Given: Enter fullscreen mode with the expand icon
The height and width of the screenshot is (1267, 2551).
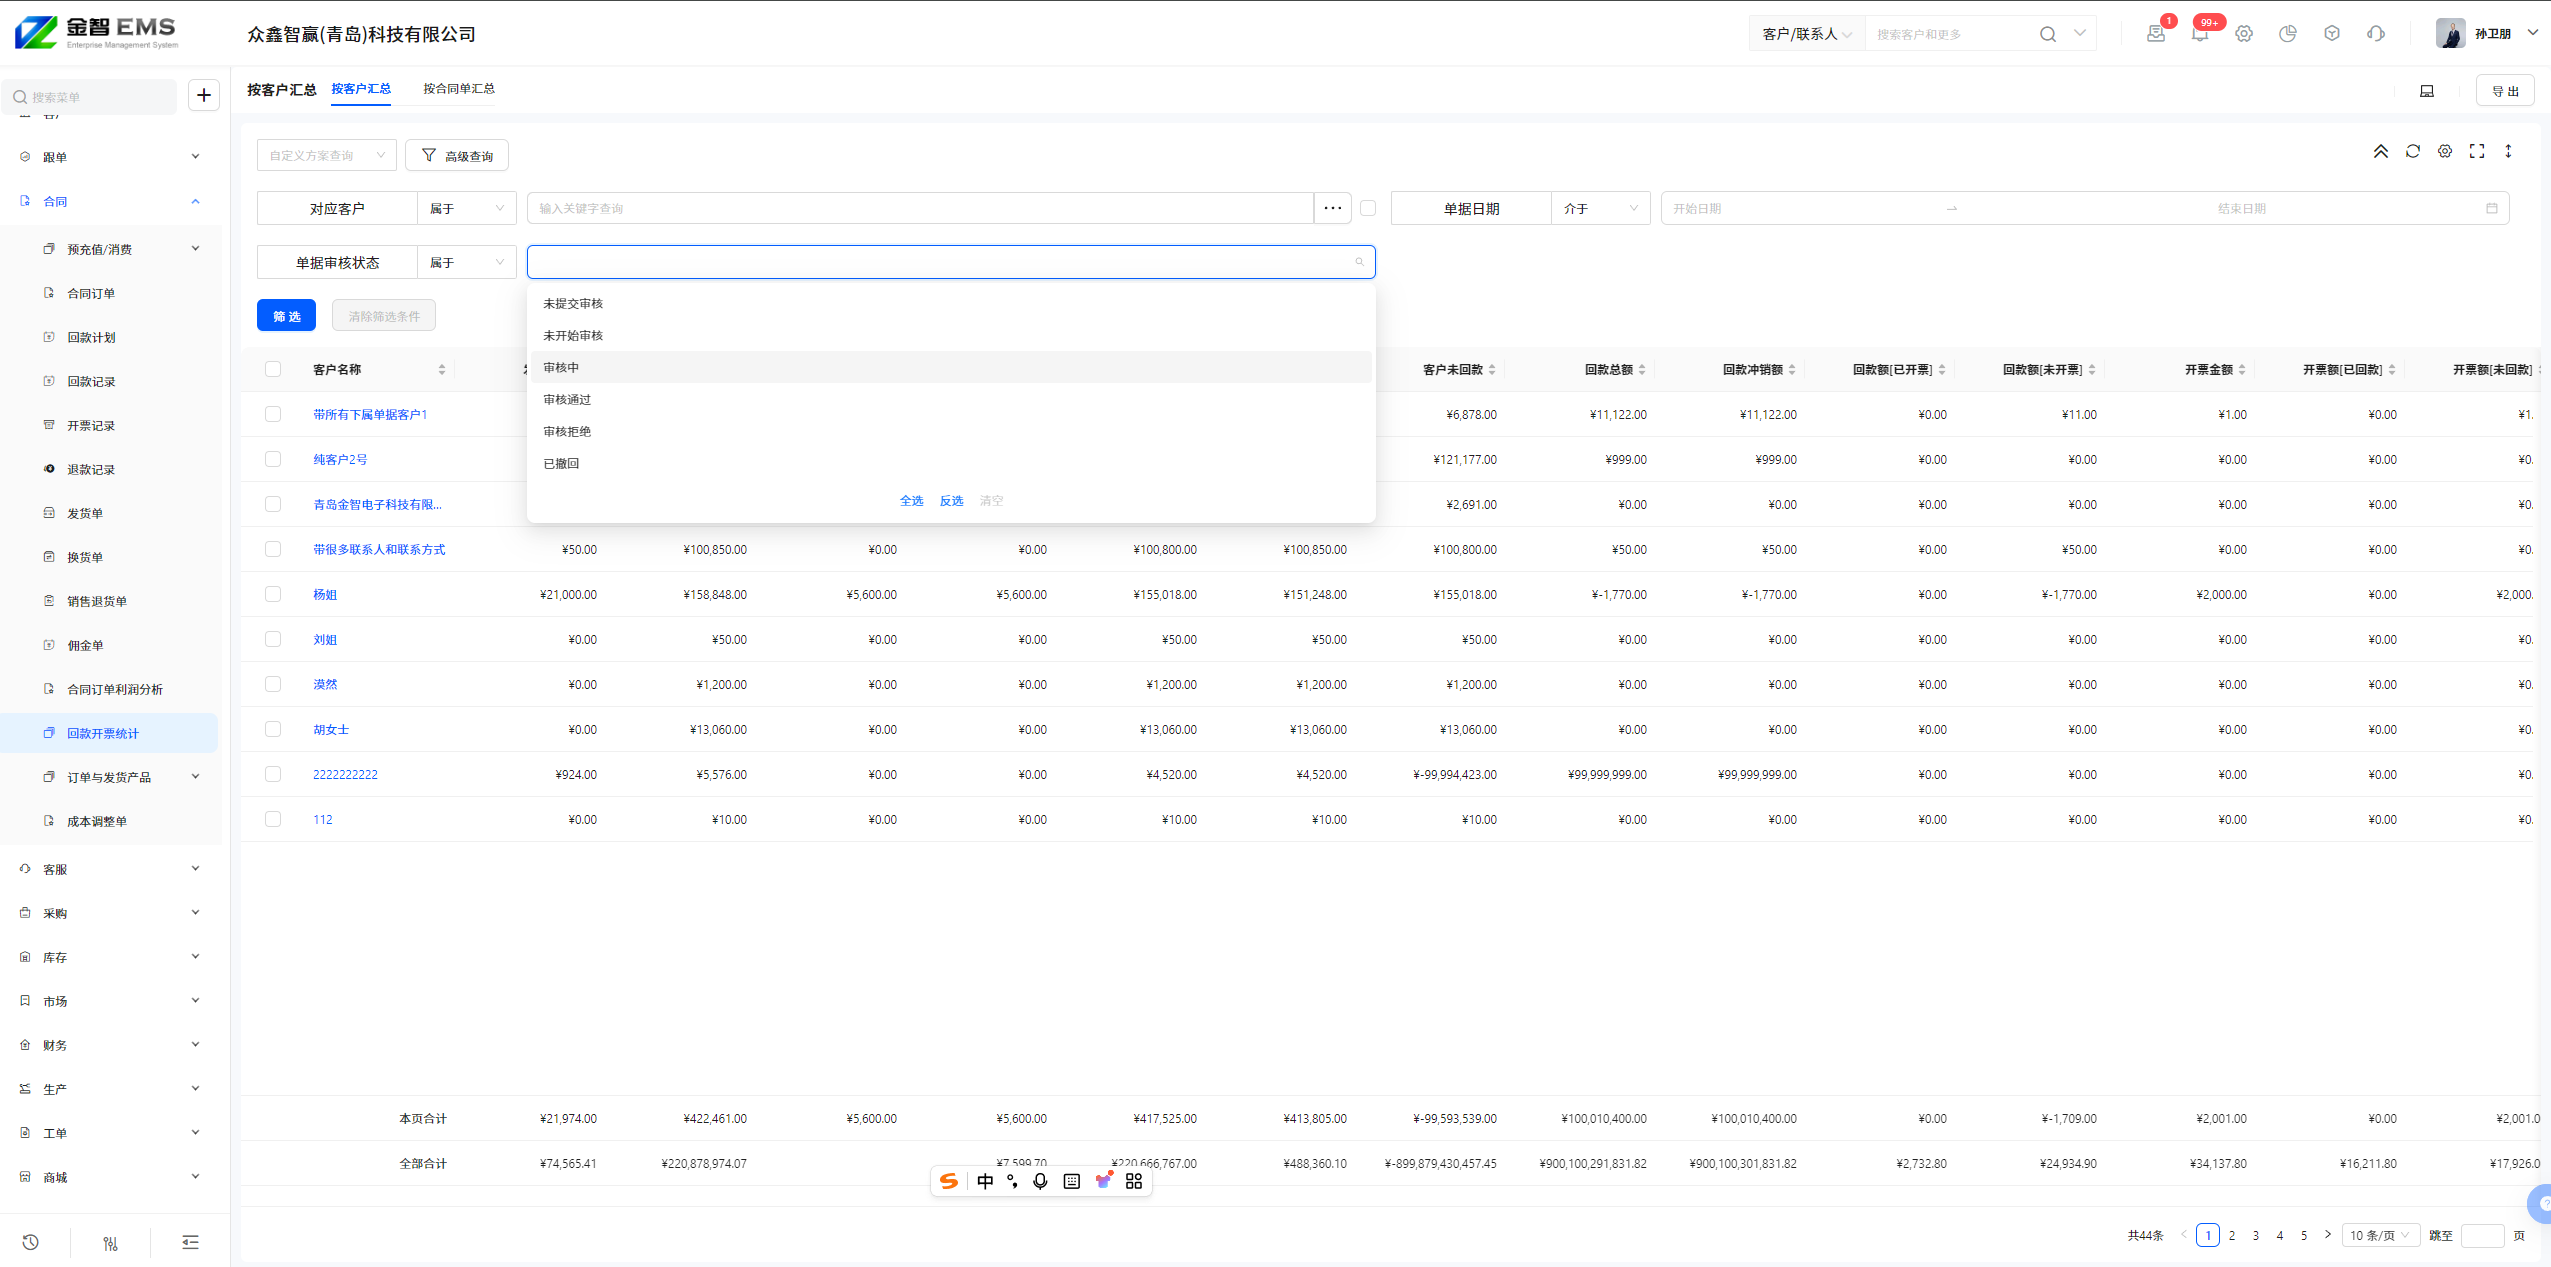Looking at the screenshot, I should tap(2476, 151).
